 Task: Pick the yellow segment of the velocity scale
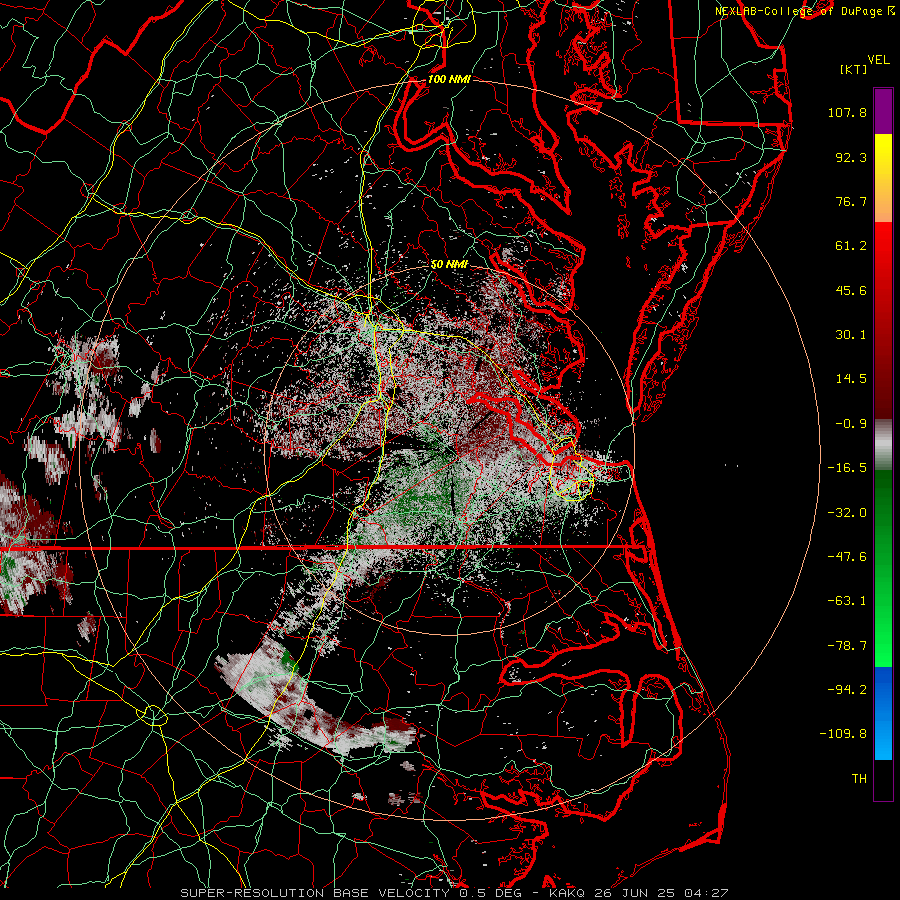(x=883, y=158)
